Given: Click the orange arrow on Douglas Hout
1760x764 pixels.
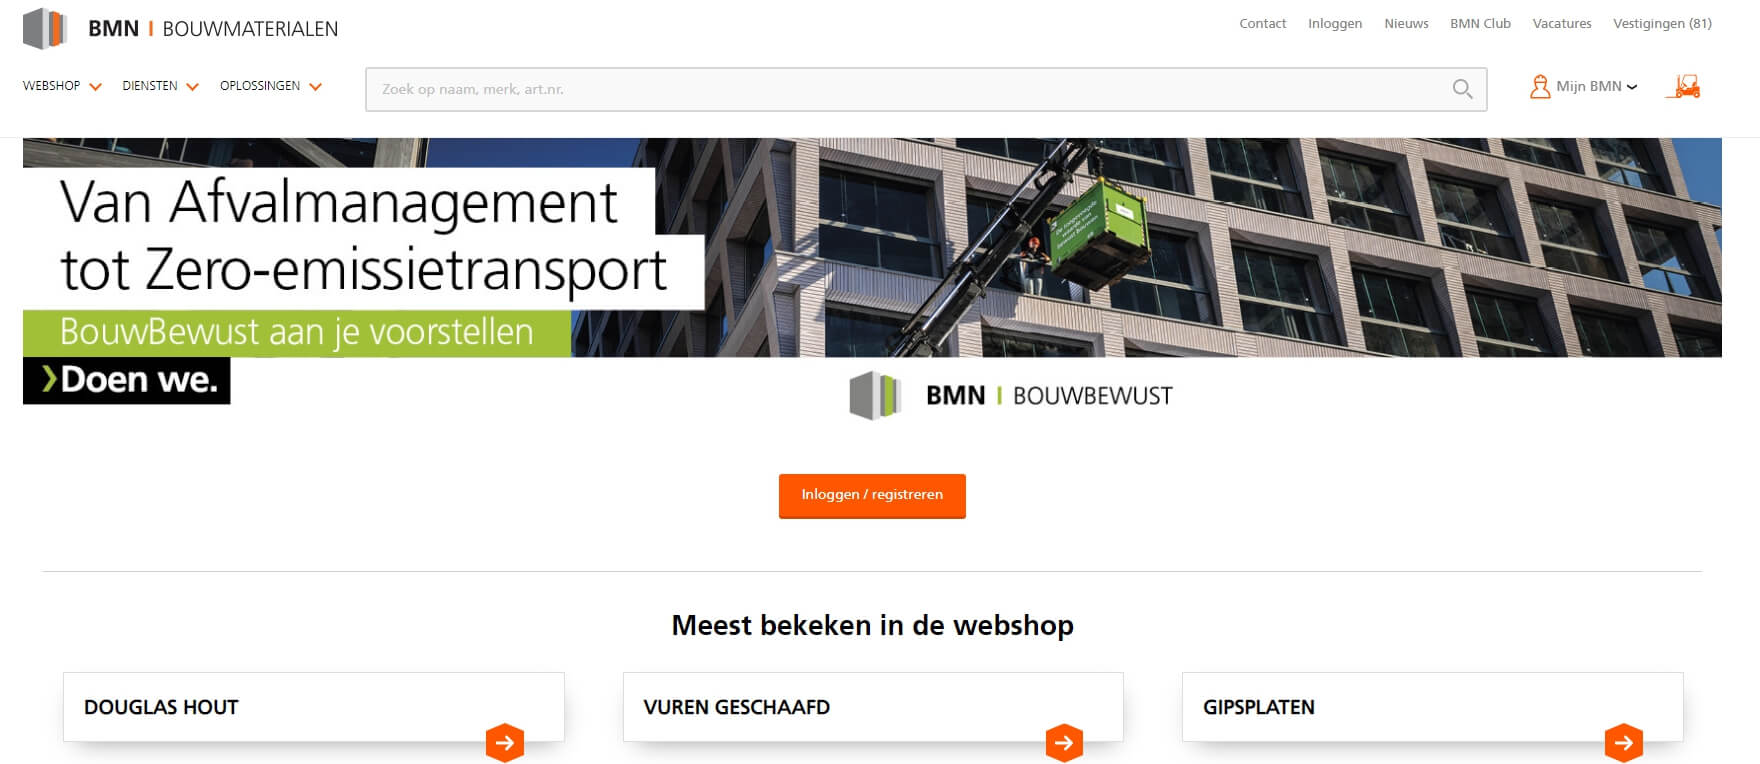Looking at the screenshot, I should point(505,742).
